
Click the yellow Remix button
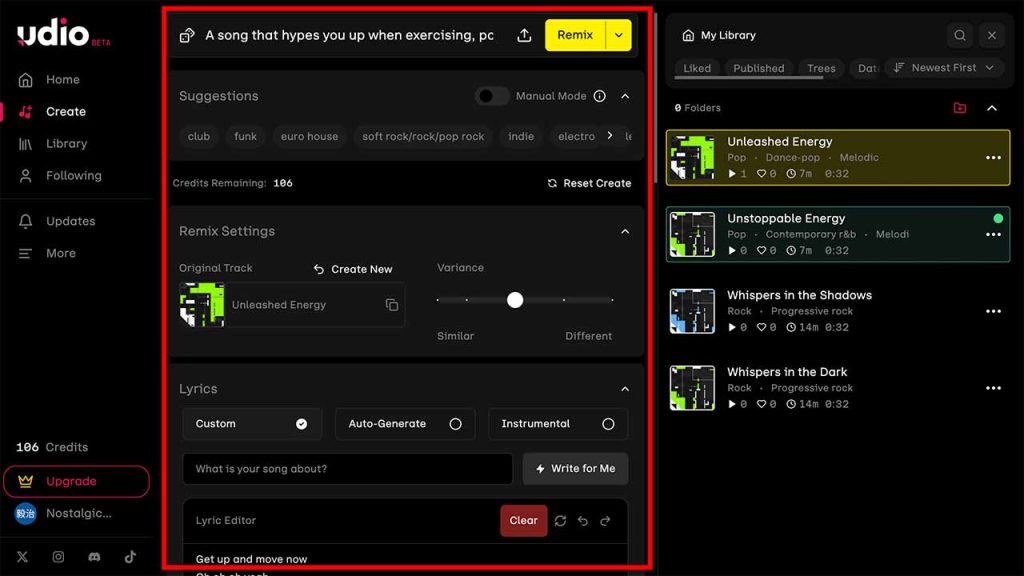(575, 35)
